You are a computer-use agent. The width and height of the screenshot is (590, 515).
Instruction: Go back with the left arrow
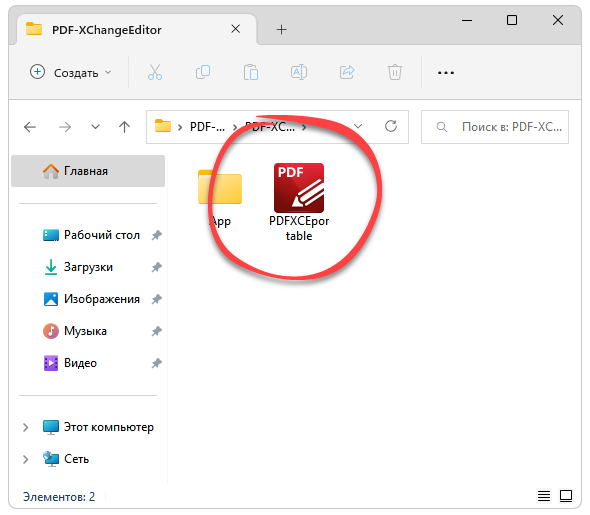point(30,127)
